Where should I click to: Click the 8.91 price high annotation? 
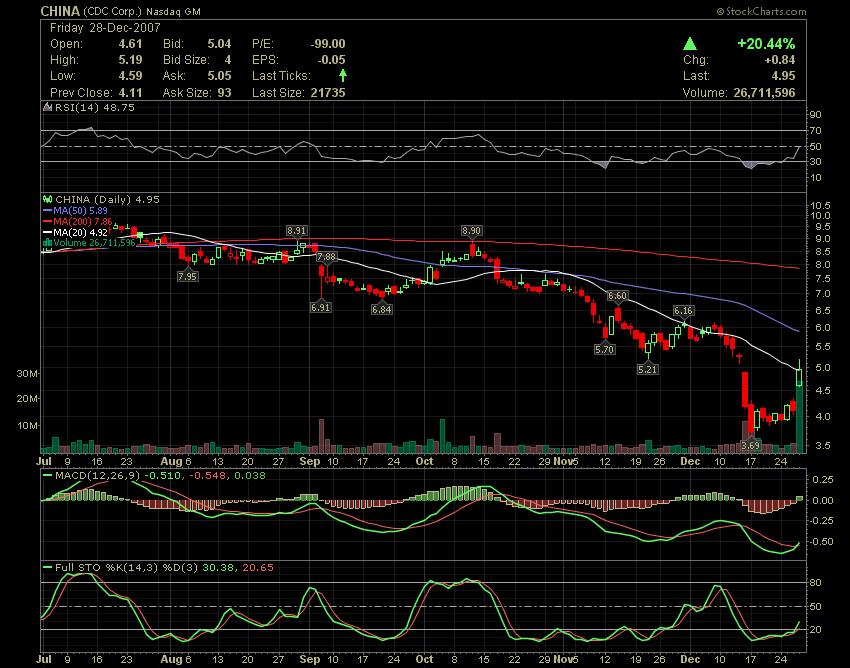coord(297,230)
